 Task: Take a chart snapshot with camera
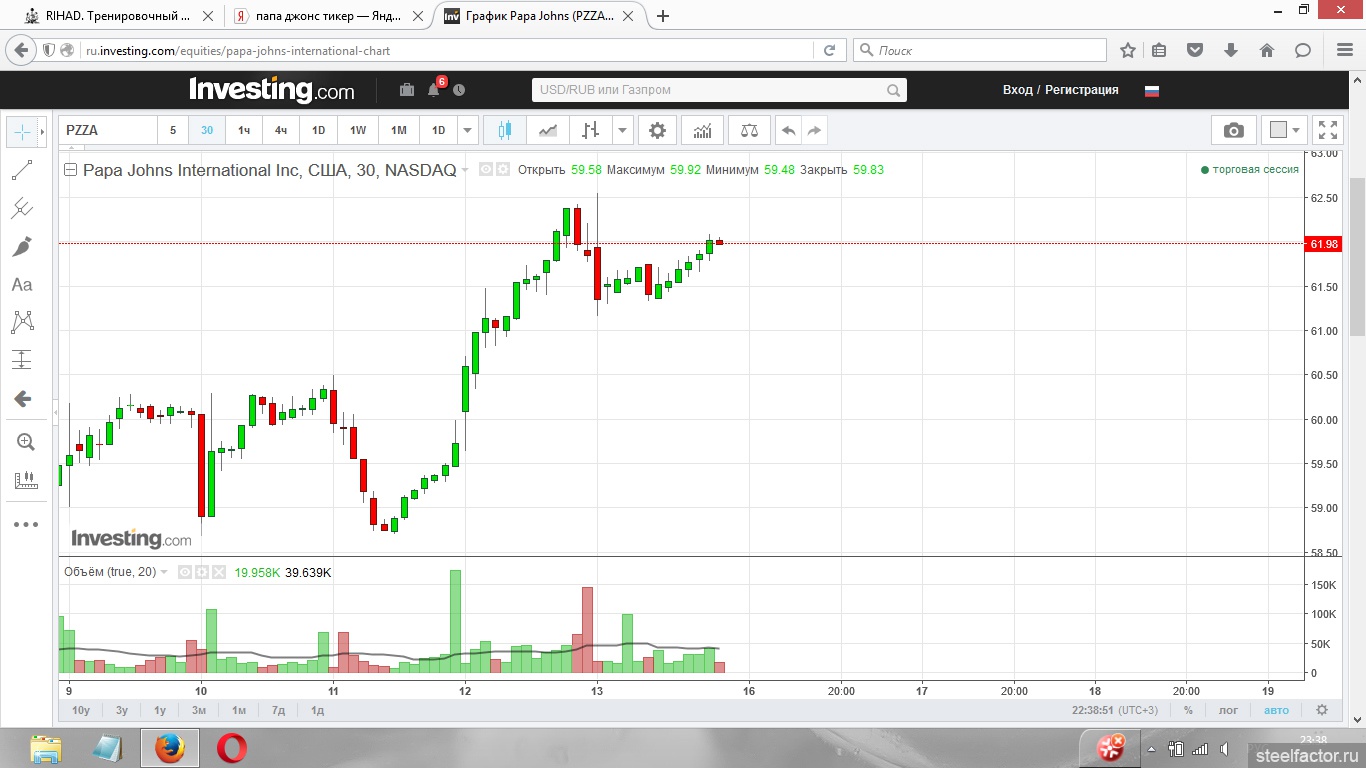coord(1234,130)
